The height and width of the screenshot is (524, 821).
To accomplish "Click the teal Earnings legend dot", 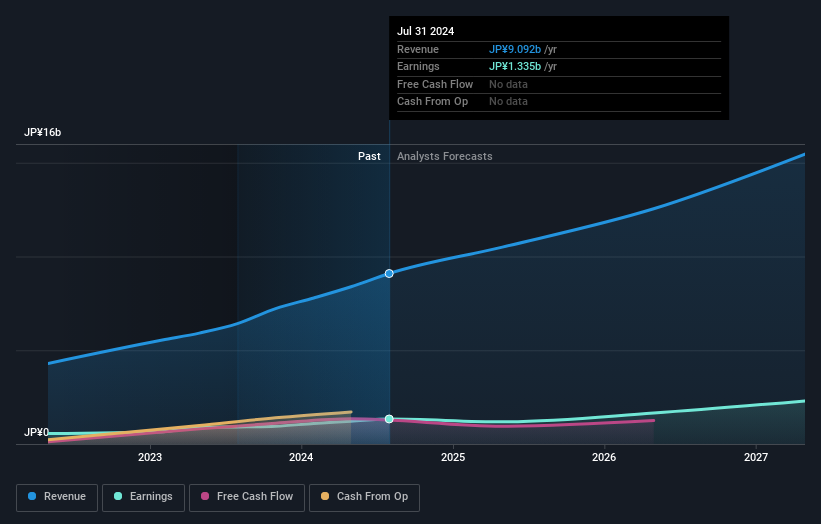I will point(118,496).
